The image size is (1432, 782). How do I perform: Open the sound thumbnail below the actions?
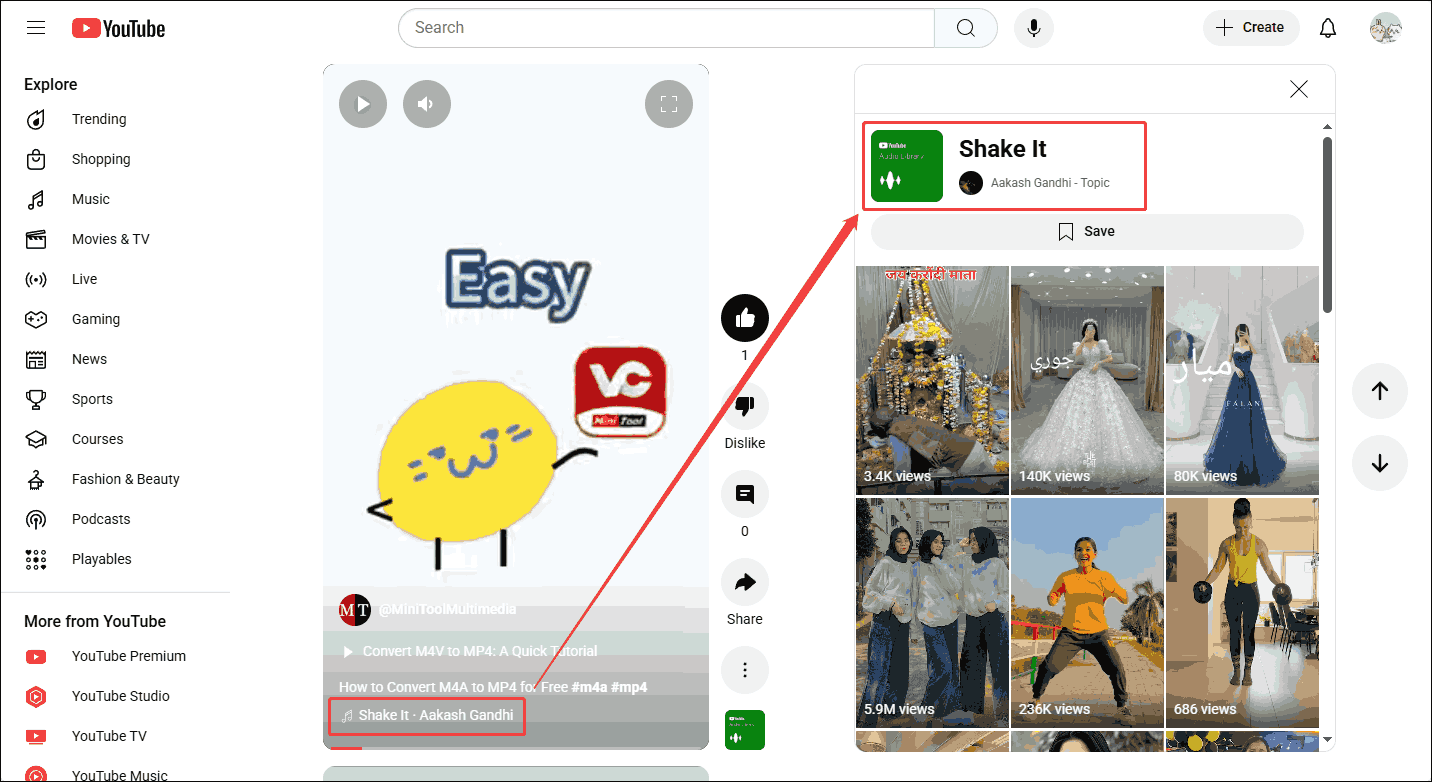click(745, 730)
